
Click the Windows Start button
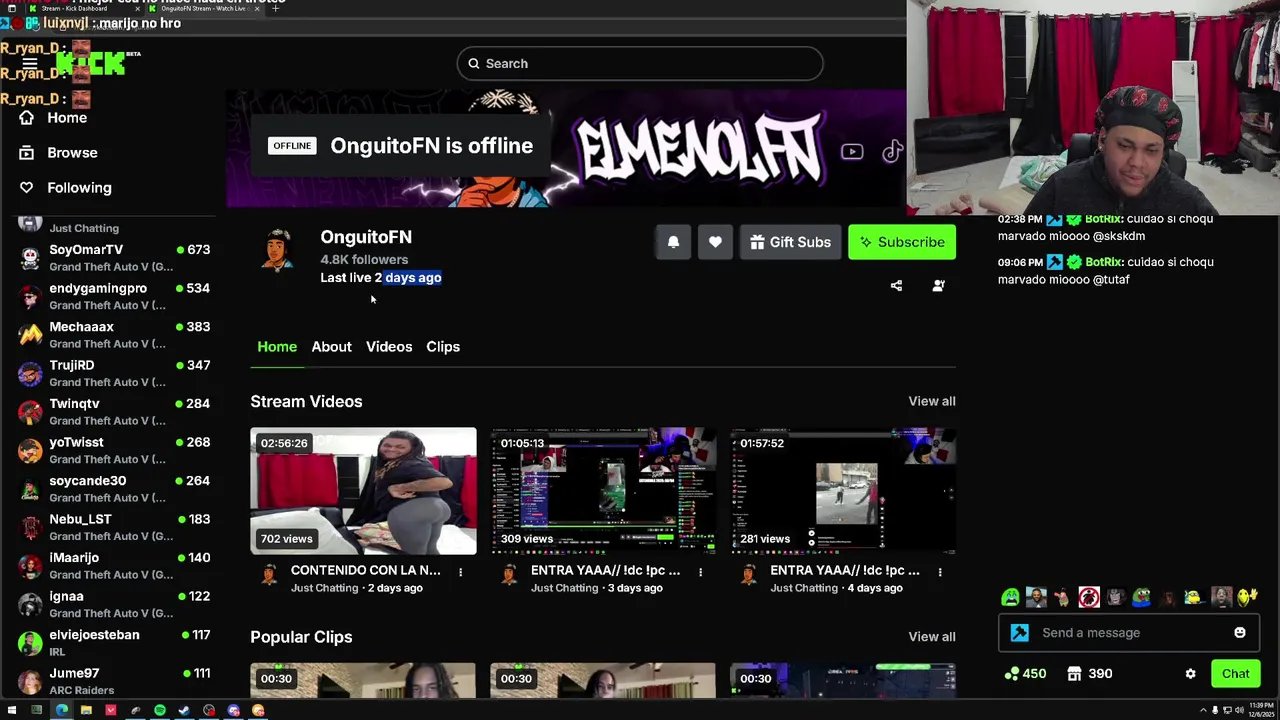(x=12, y=710)
